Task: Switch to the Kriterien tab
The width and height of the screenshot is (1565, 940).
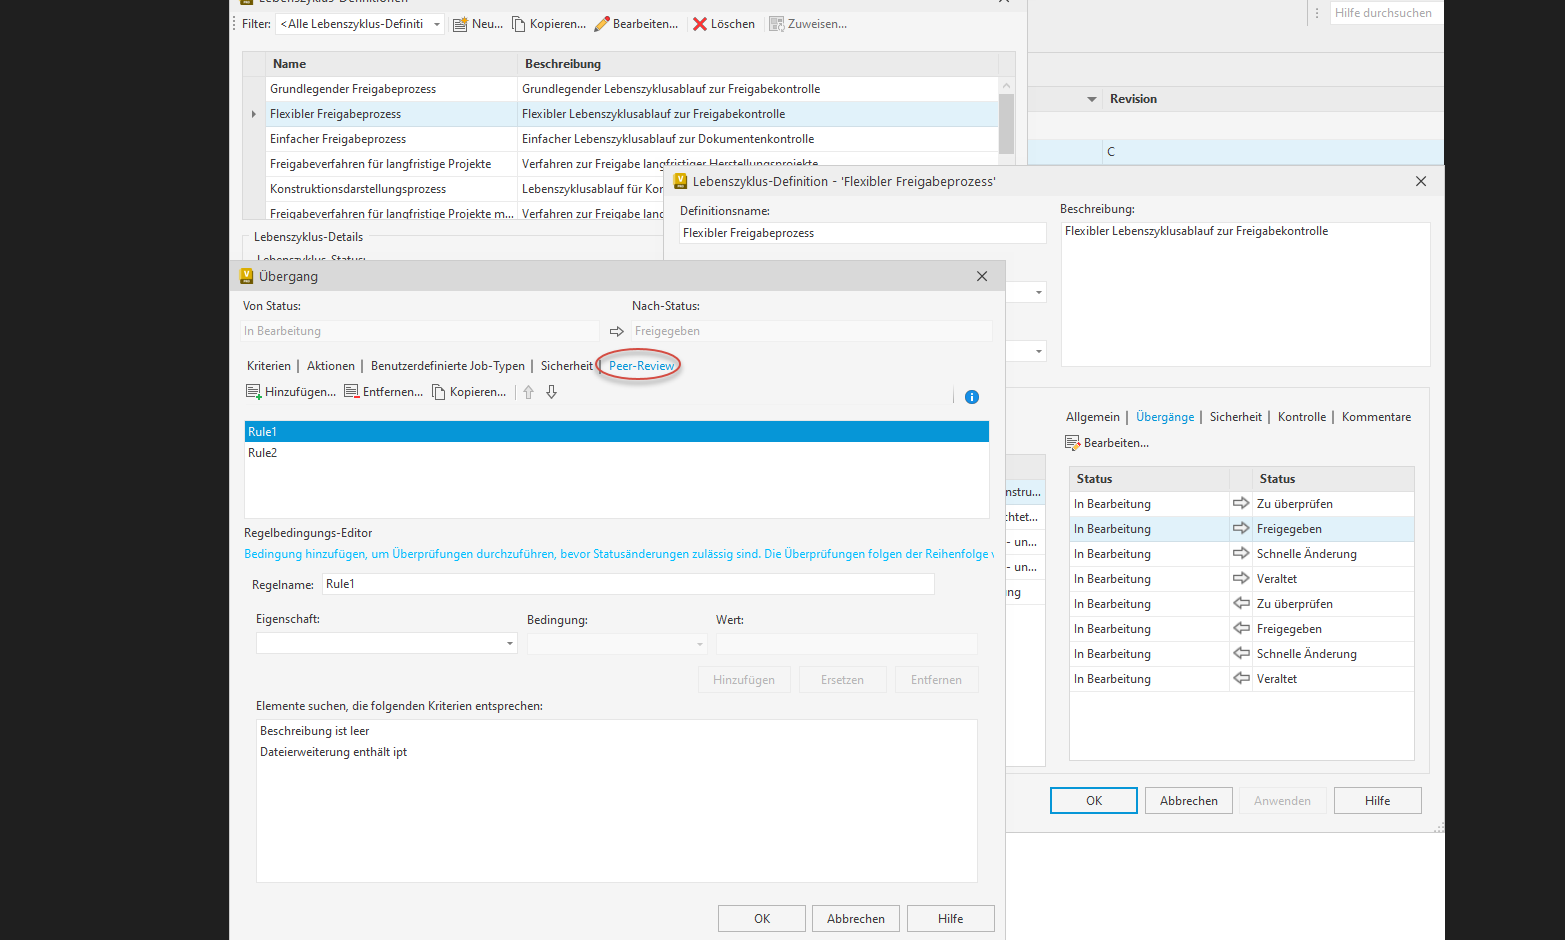Action: tap(269, 366)
